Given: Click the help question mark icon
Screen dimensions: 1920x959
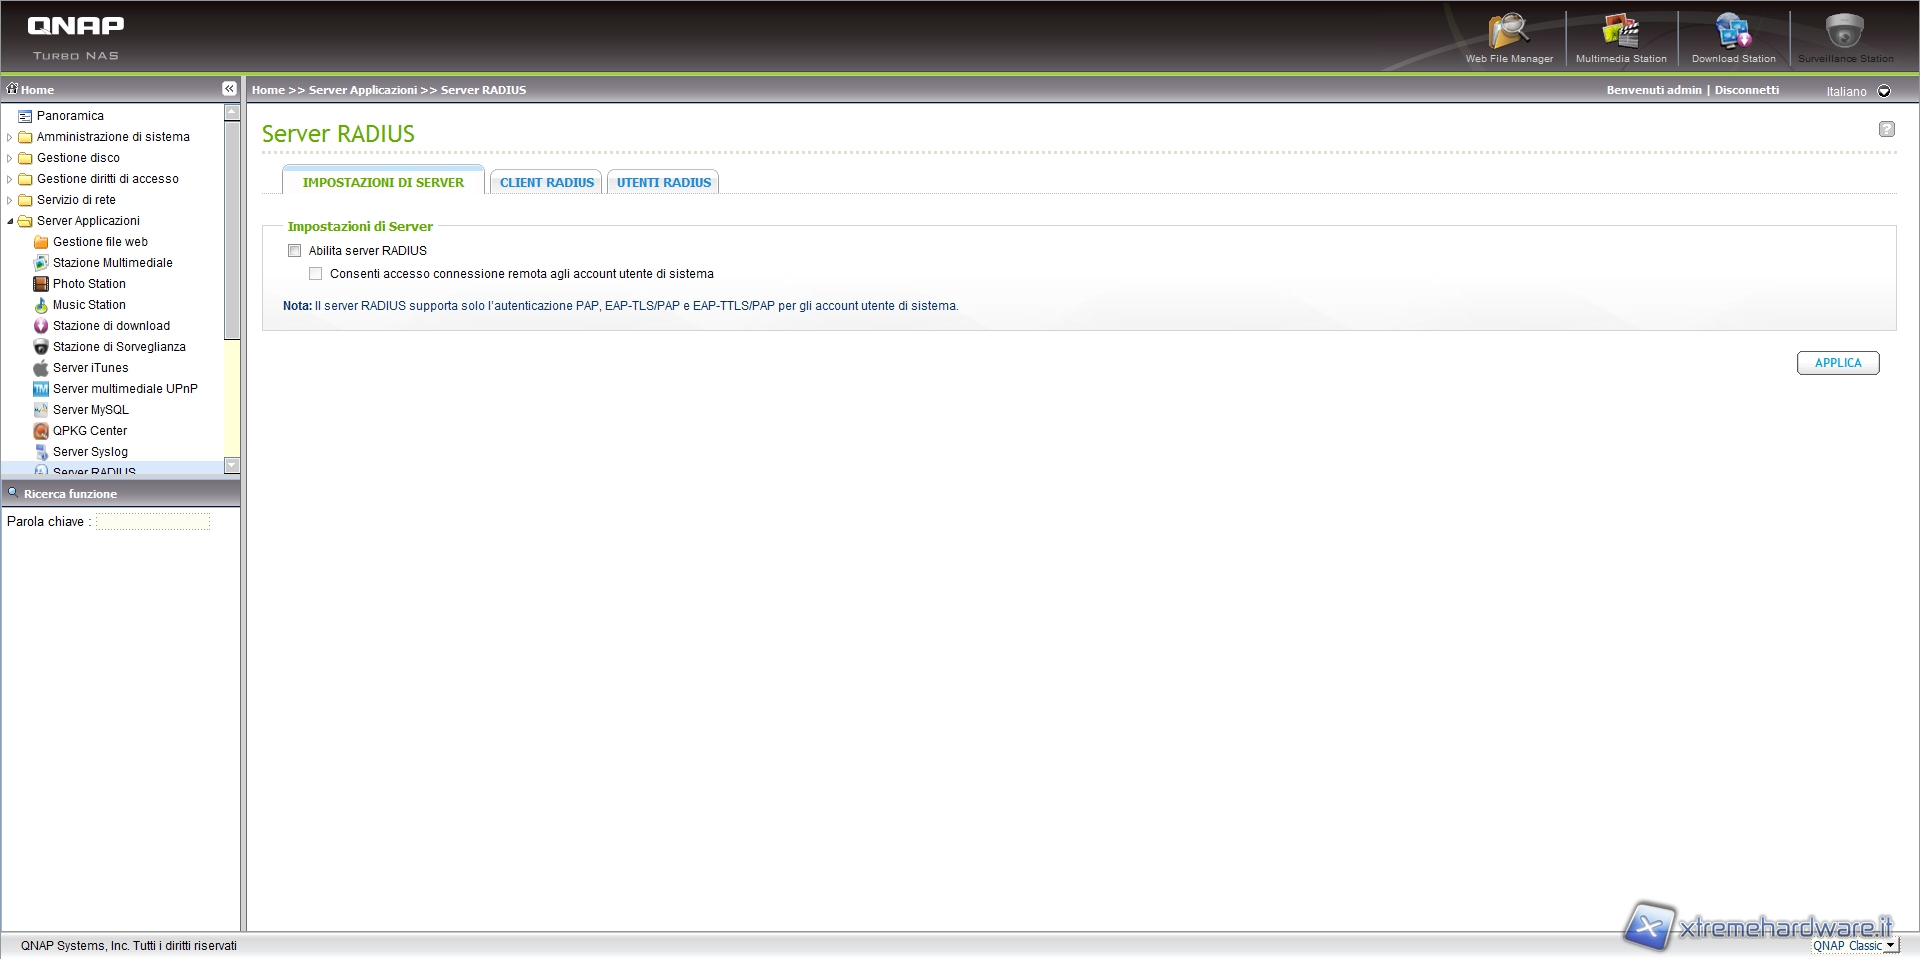Looking at the screenshot, I should (x=1886, y=129).
